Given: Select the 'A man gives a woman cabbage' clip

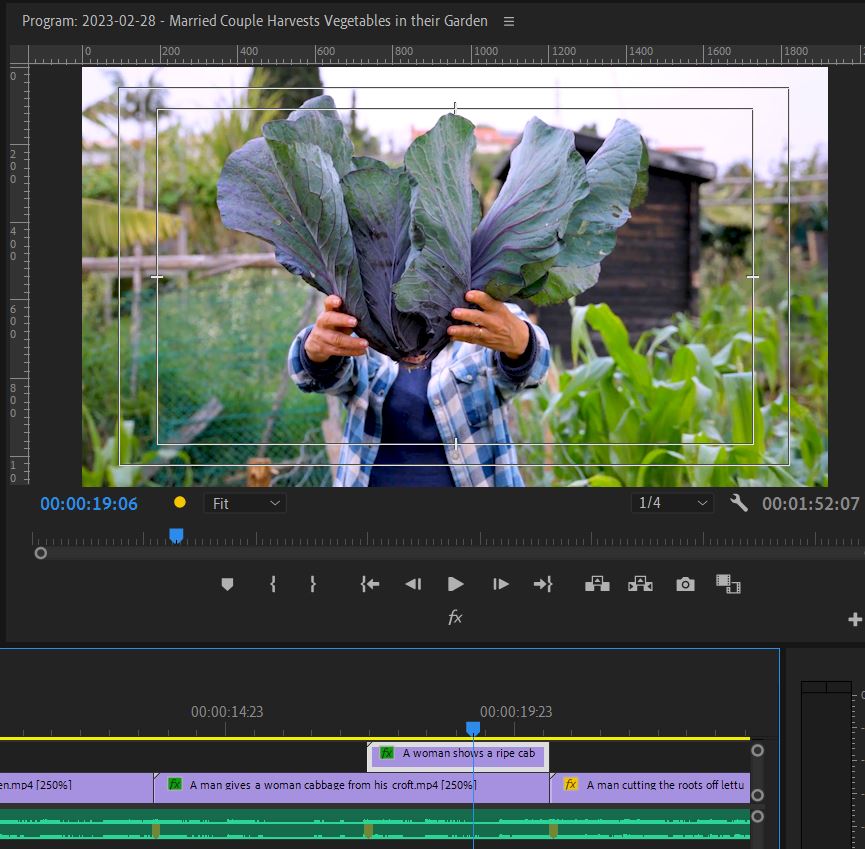Looking at the screenshot, I should pyautogui.click(x=351, y=787).
